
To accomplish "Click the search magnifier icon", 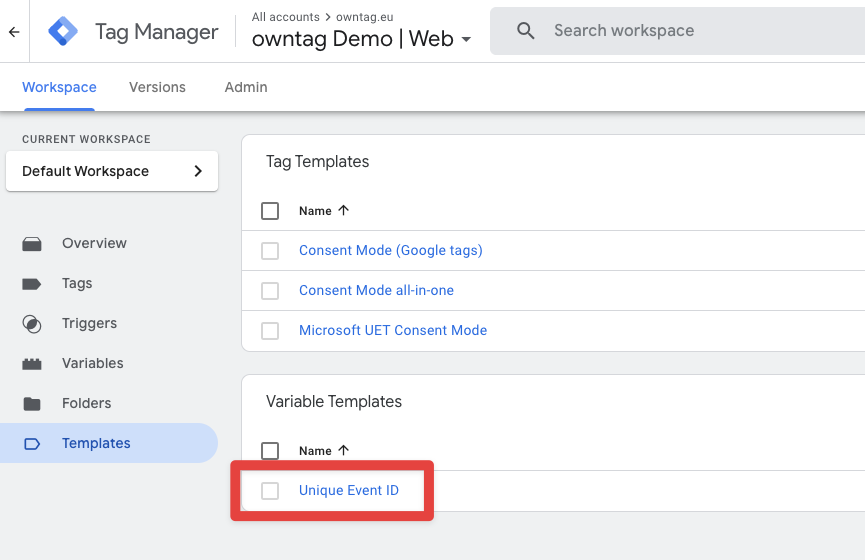I will click(526, 31).
